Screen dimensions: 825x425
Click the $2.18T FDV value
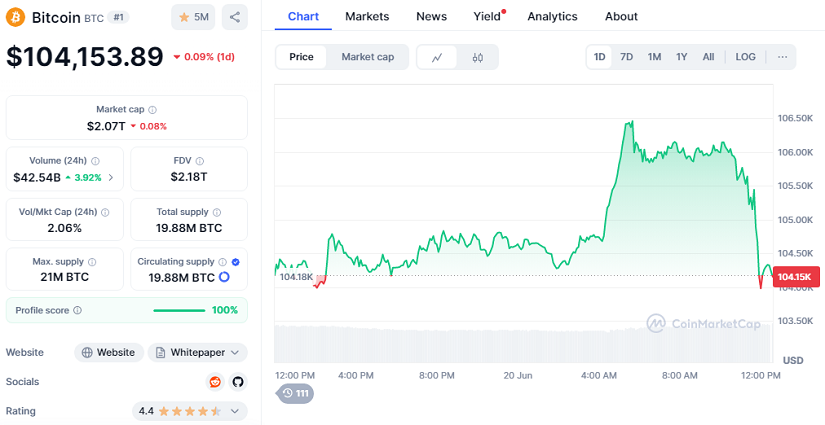click(x=189, y=177)
